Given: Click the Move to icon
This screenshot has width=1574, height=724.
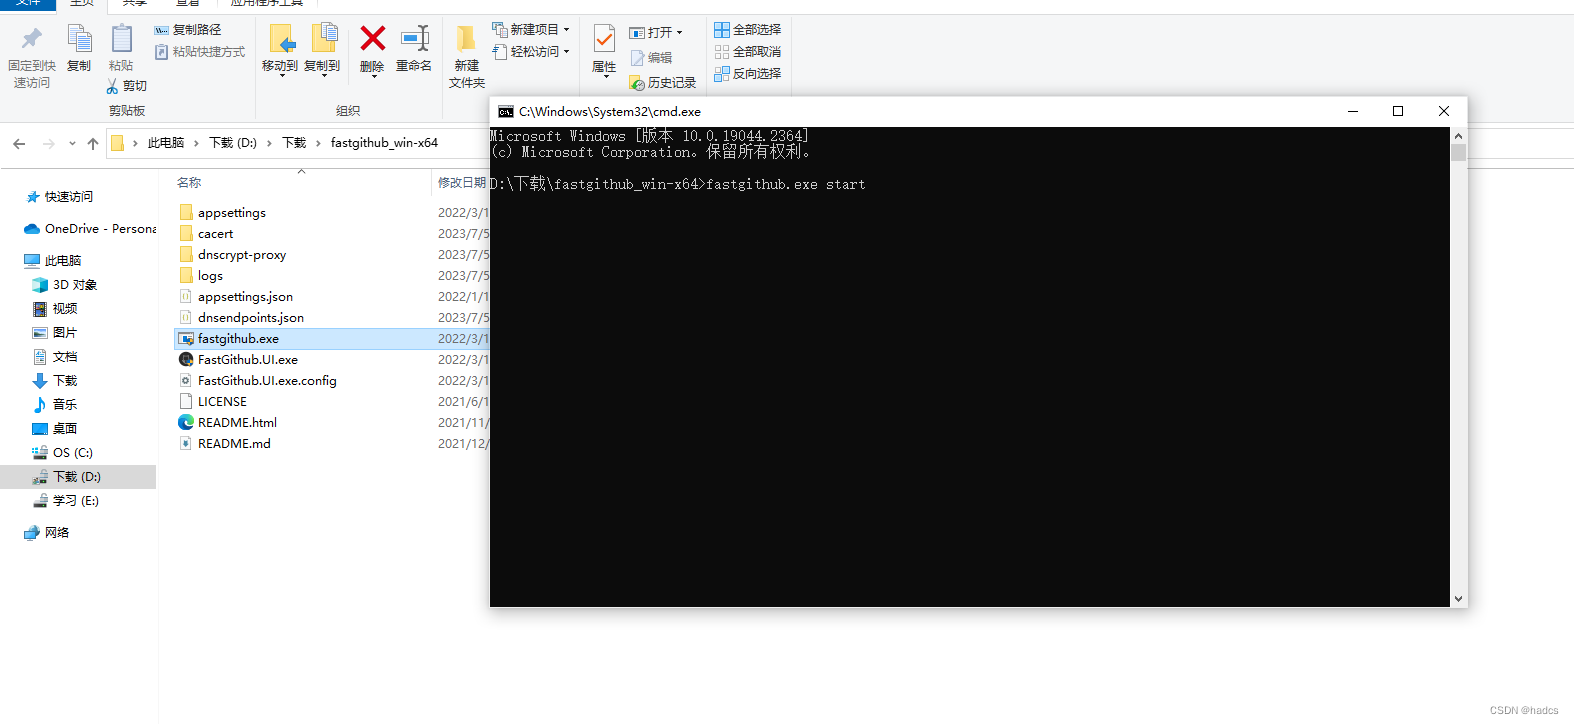Looking at the screenshot, I should pyautogui.click(x=281, y=39).
